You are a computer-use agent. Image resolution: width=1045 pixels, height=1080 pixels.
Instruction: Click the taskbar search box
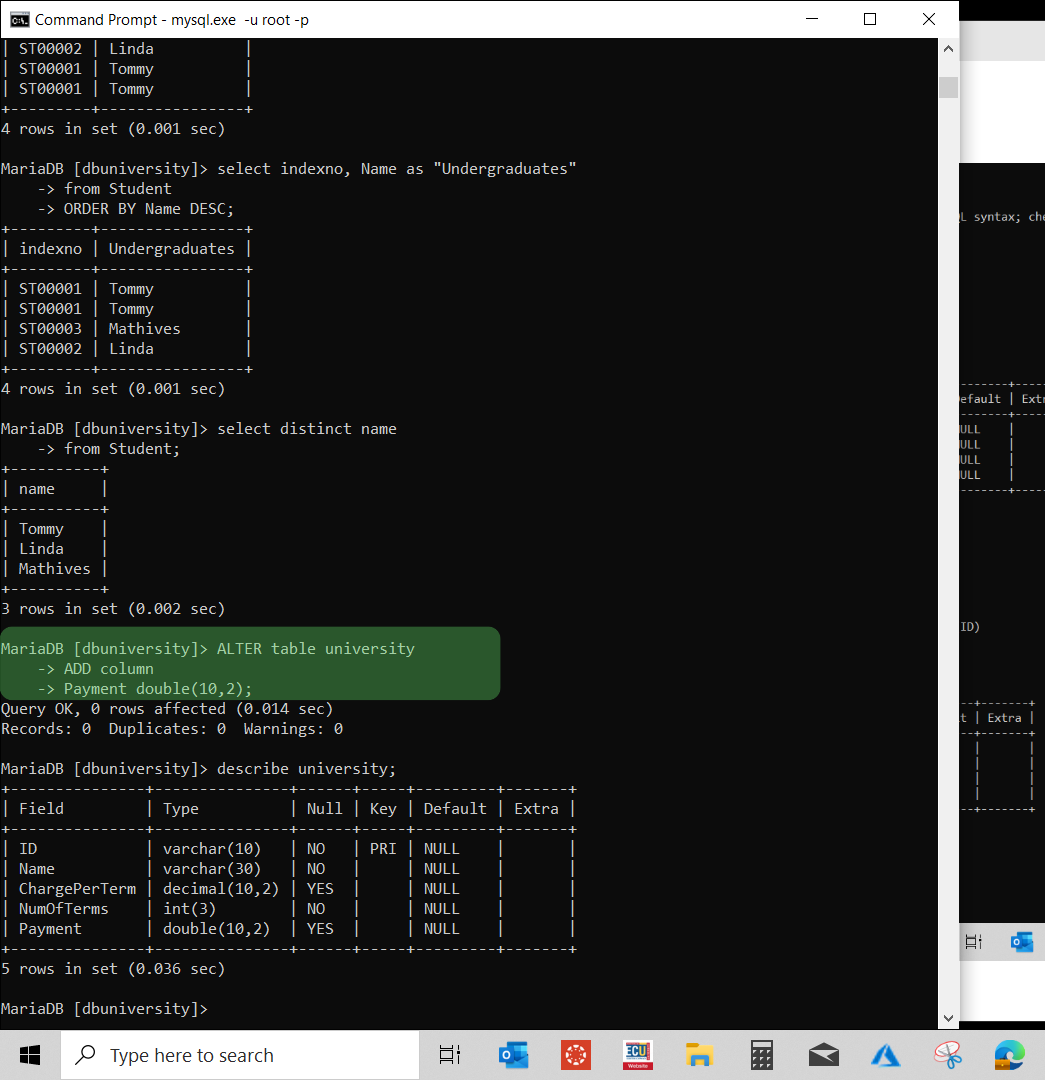coord(240,1054)
